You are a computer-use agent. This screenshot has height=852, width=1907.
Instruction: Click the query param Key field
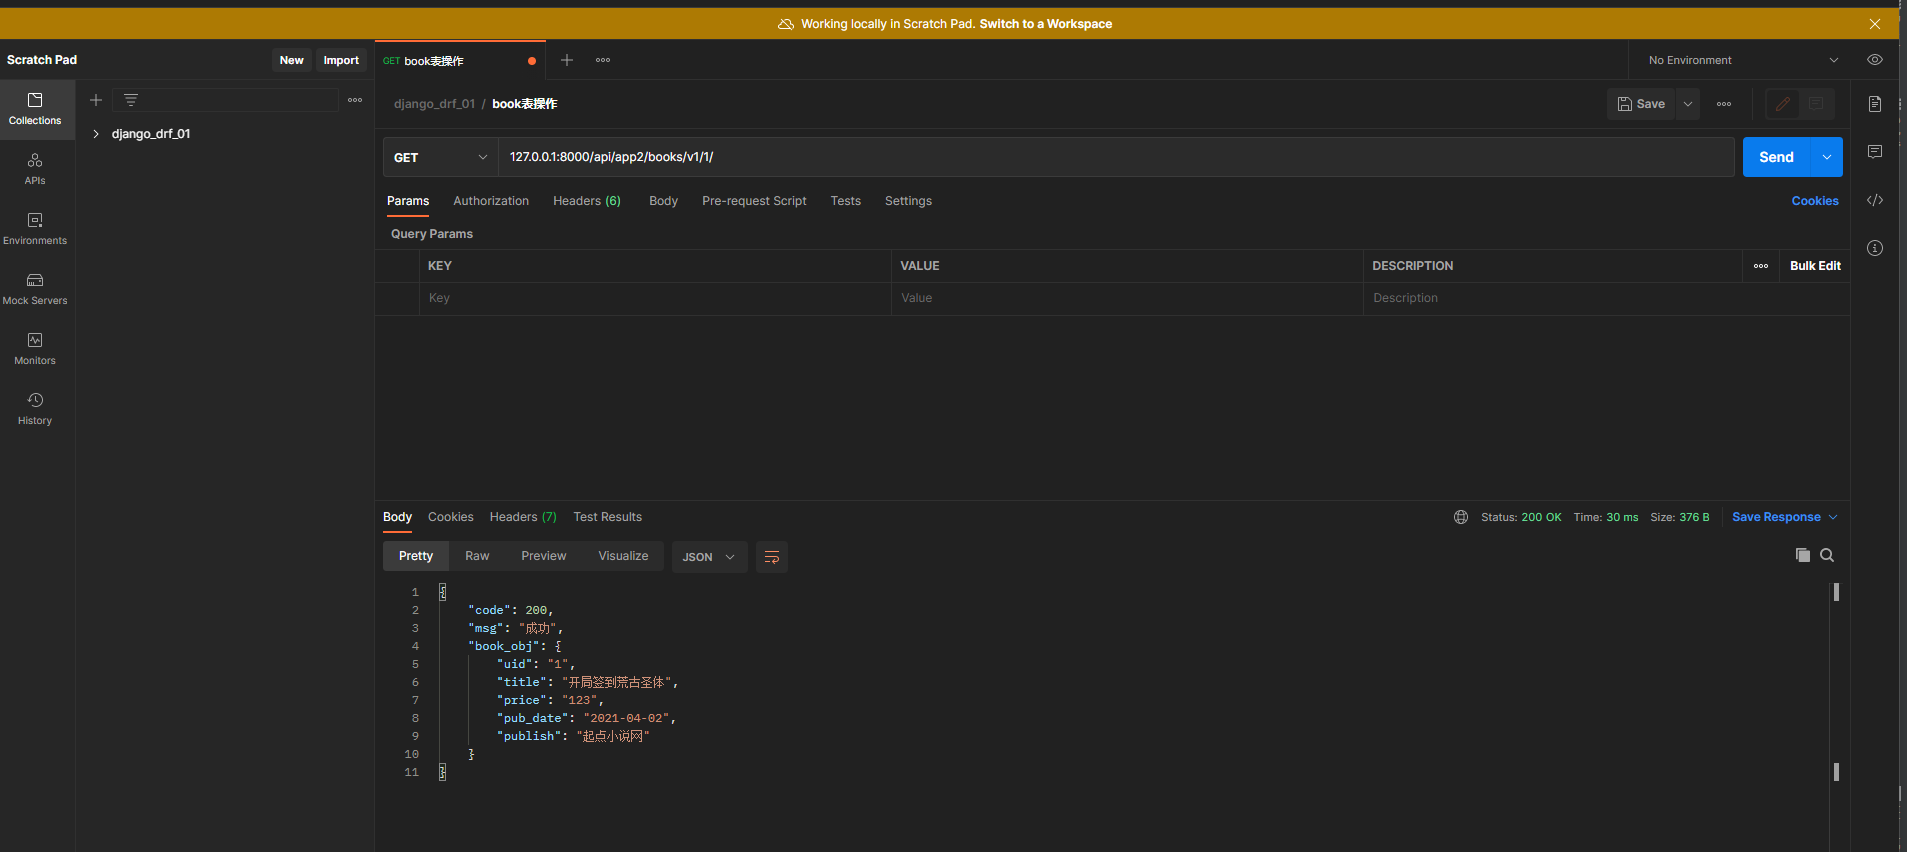pos(655,298)
